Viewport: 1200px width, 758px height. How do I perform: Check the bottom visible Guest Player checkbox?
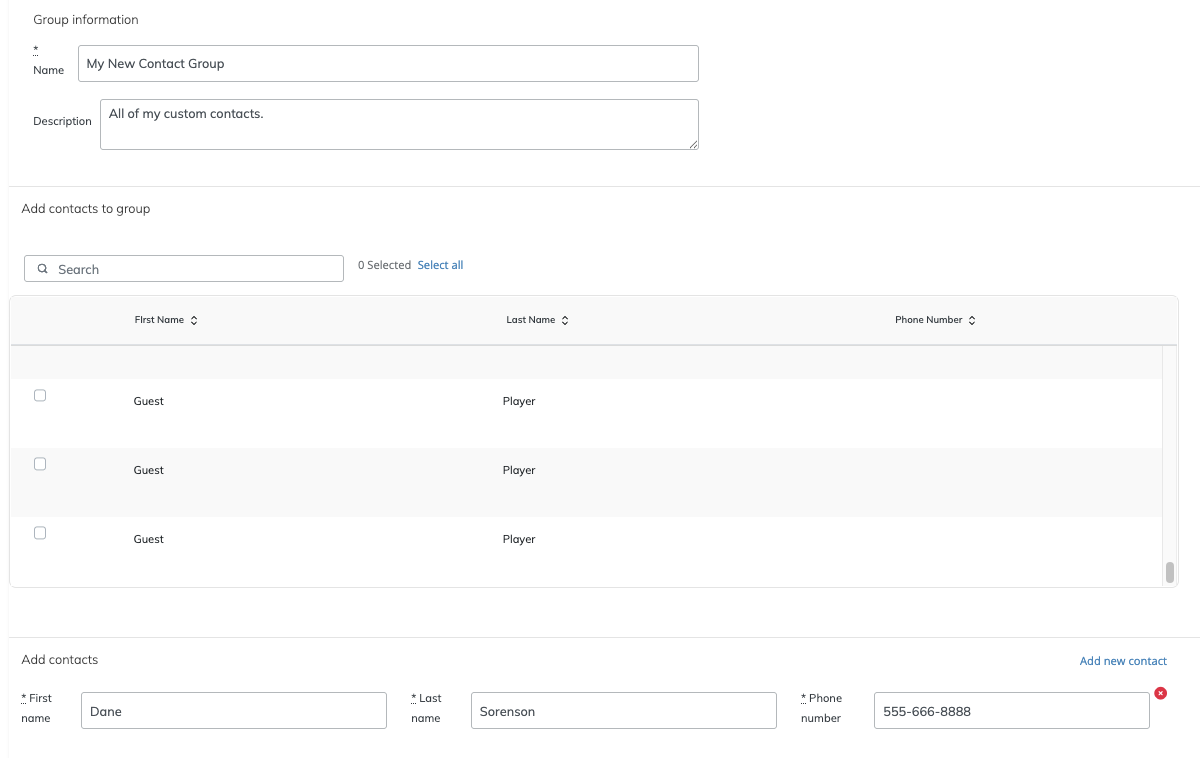click(x=40, y=533)
